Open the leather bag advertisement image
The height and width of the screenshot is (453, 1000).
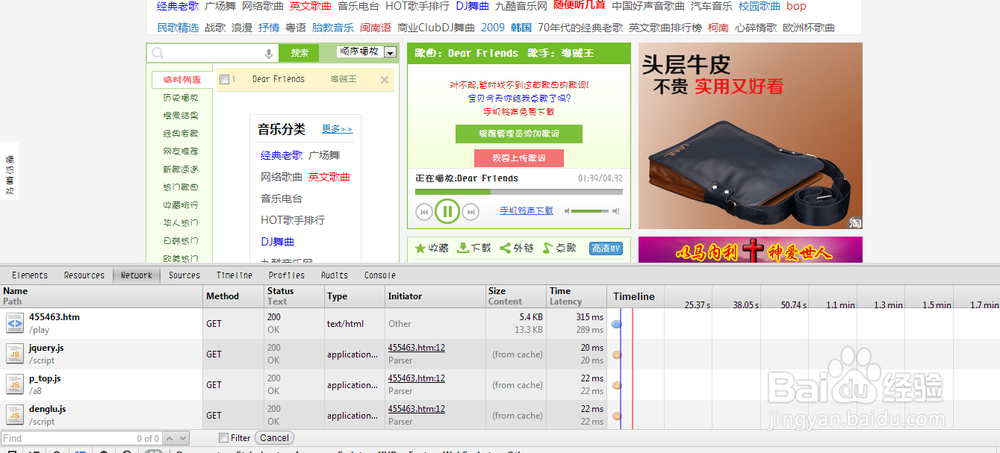point(750,136)
